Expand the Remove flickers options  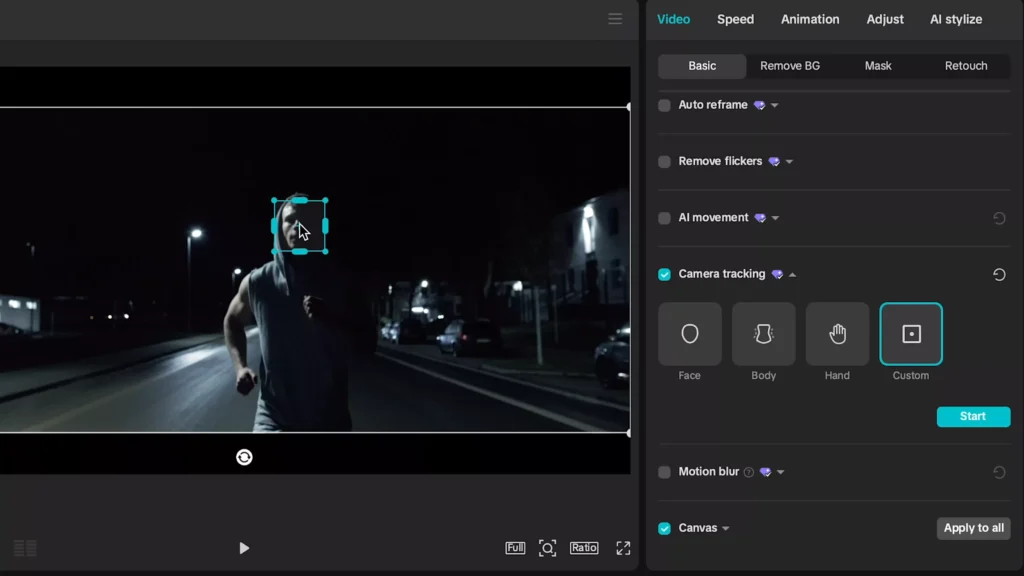pos(789,161)
